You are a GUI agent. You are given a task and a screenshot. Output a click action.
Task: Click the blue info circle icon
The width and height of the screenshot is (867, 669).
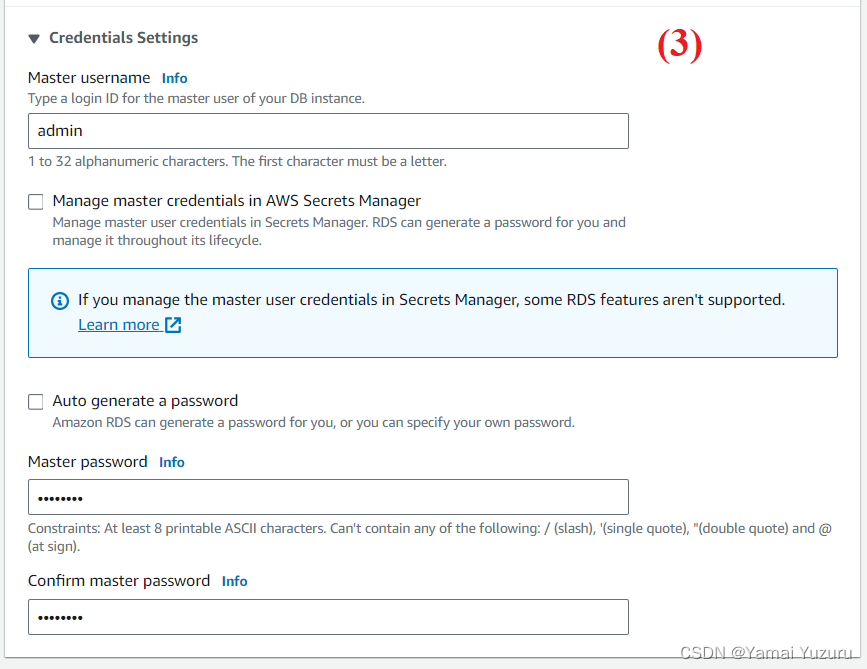pyautogui.click(x=60, y=301)
